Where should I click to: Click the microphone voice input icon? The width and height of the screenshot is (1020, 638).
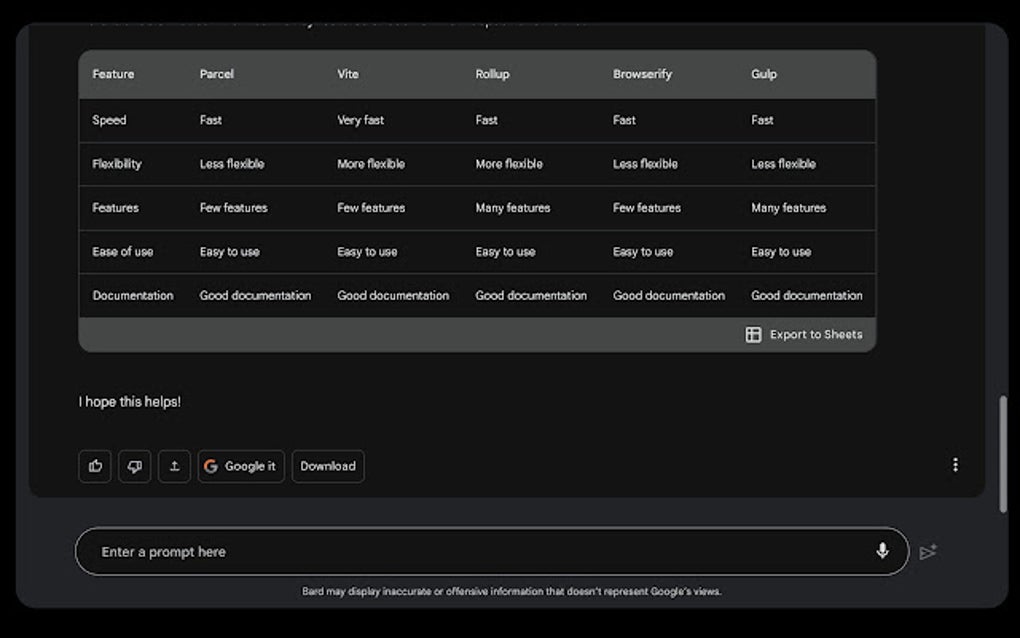tap(882, 551)
